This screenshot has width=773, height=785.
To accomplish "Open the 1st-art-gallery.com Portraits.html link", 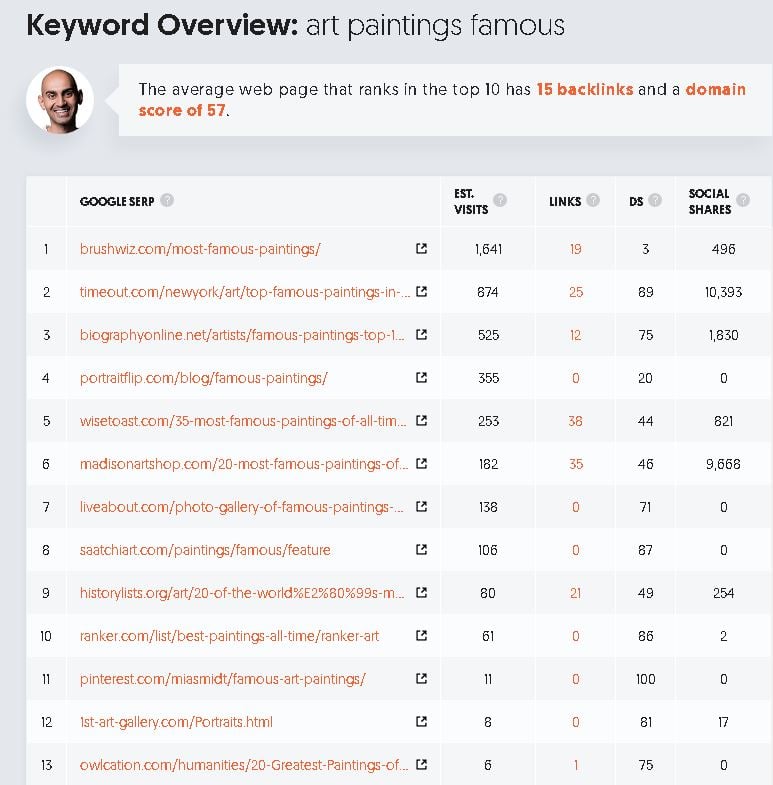I will [176, 722].
